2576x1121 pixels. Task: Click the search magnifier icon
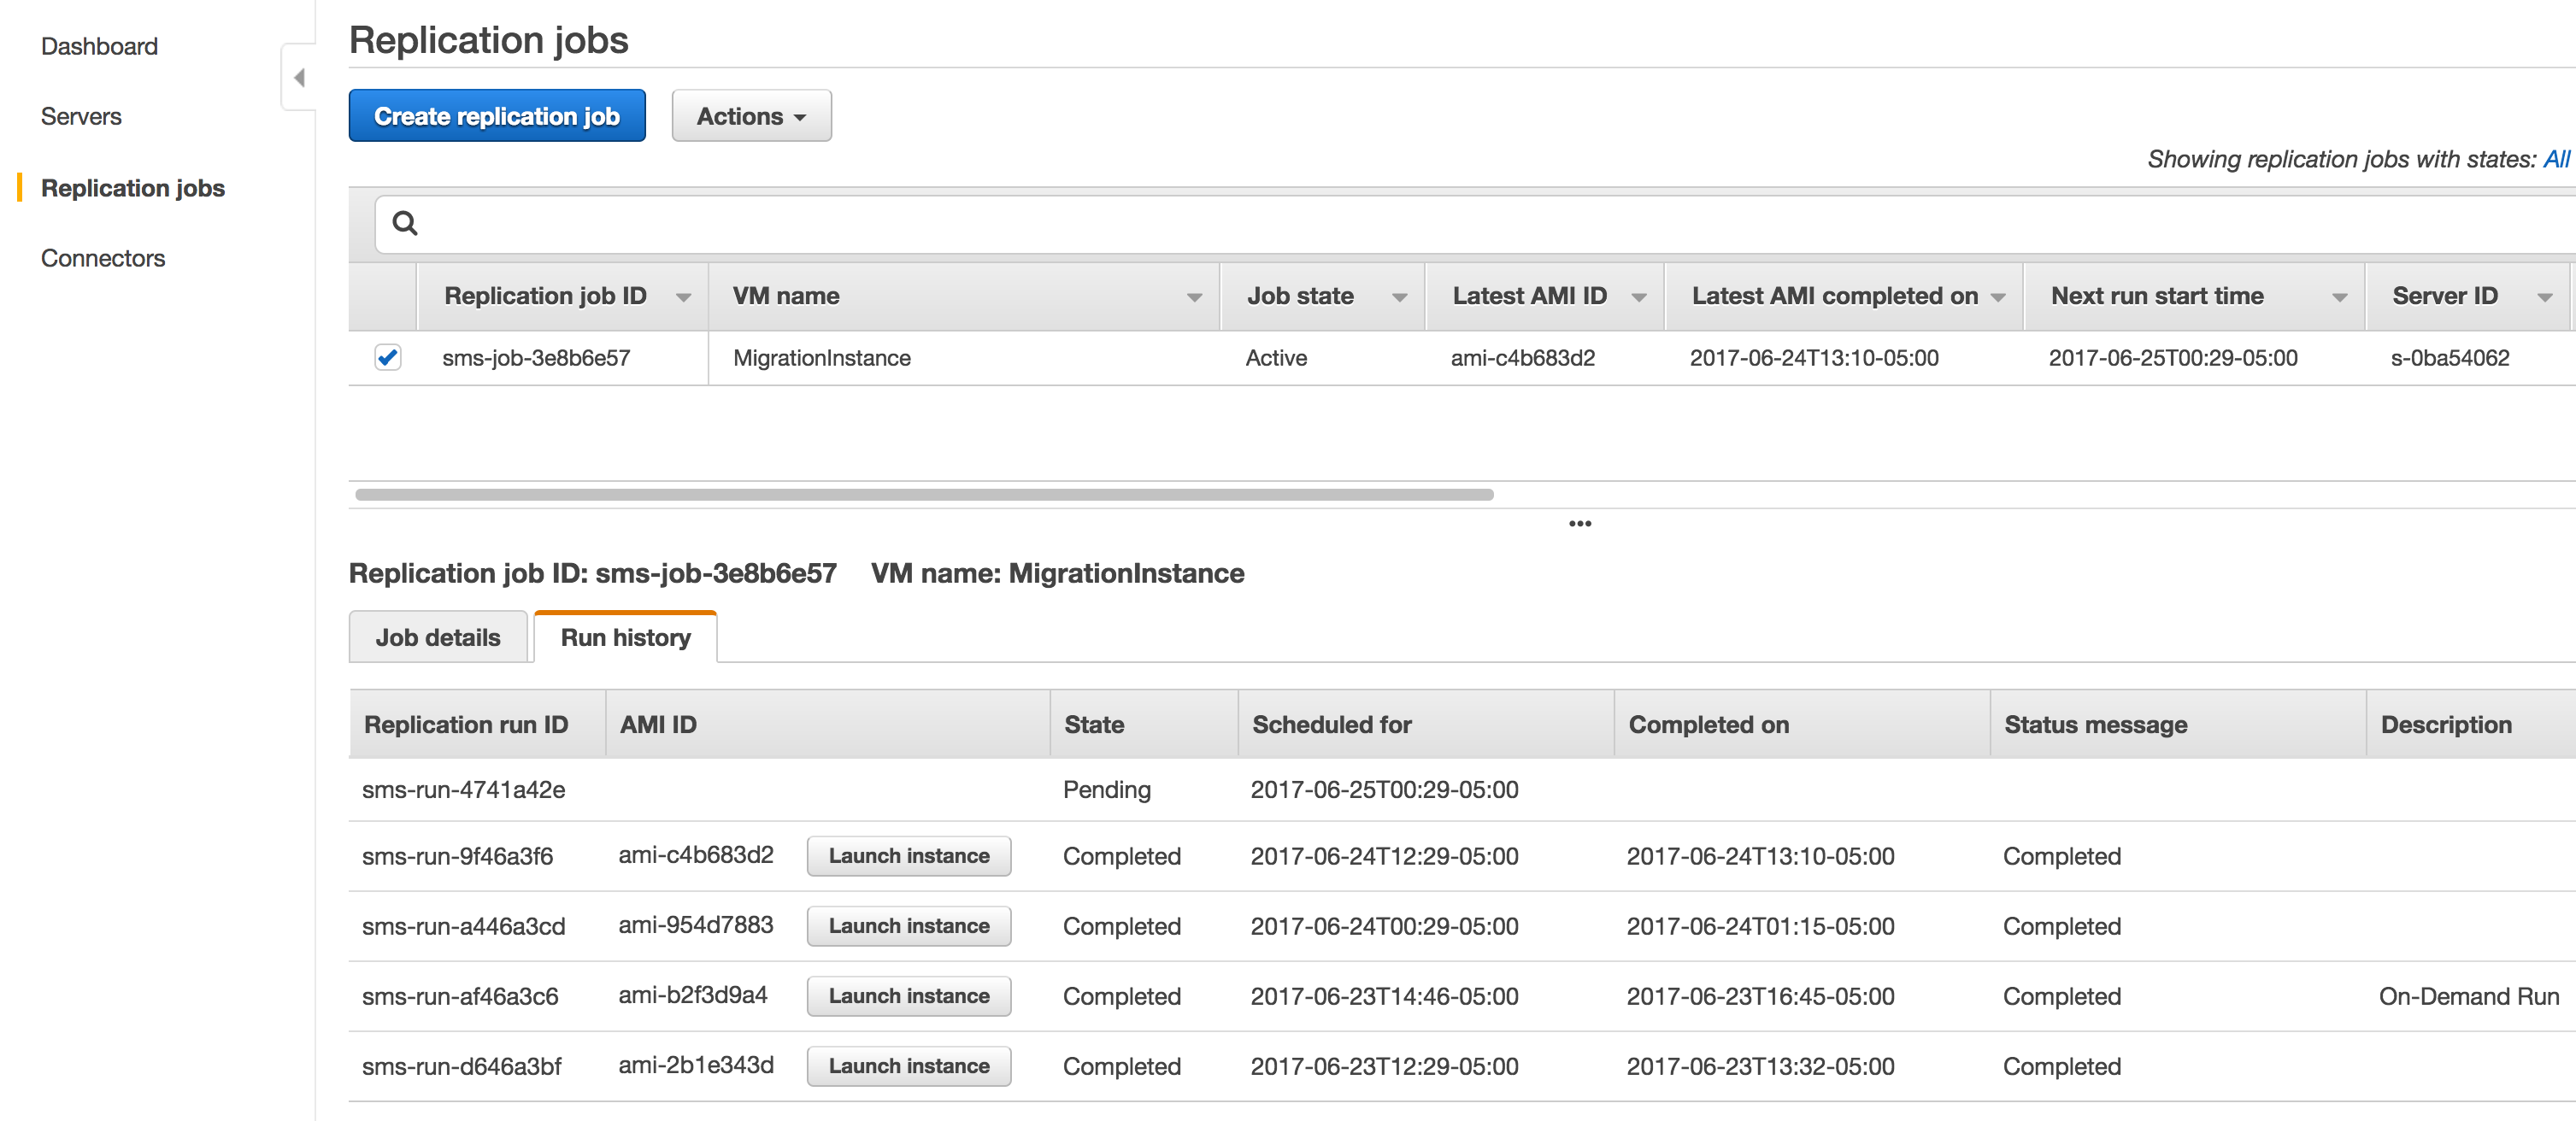coord(404,223)
